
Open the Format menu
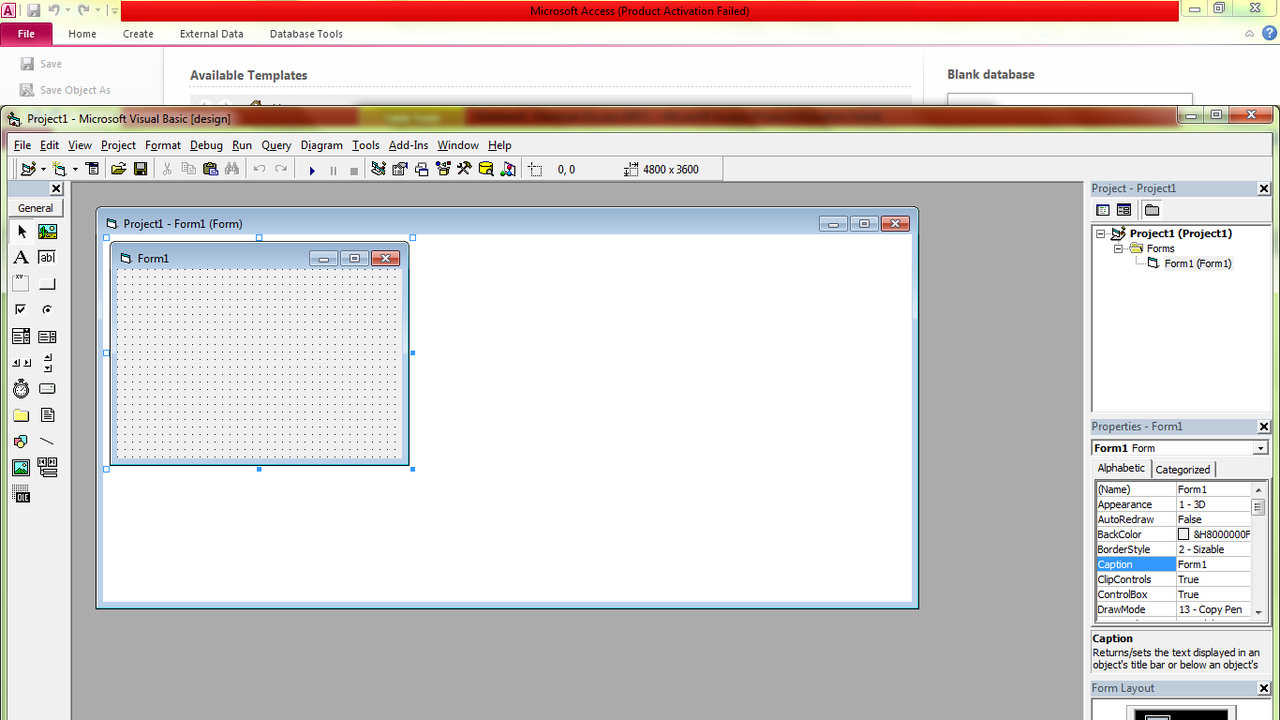pos(163,145)
